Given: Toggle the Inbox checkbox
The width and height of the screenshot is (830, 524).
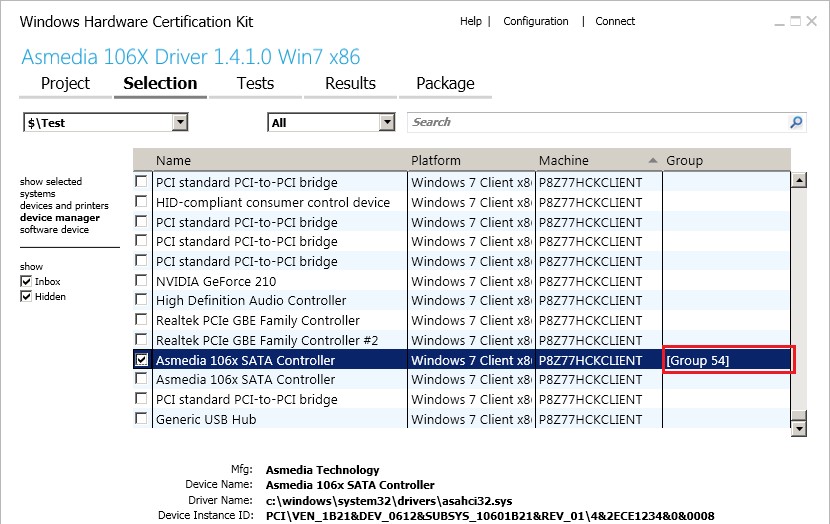Looking at the screenshot, I should 26,281.
